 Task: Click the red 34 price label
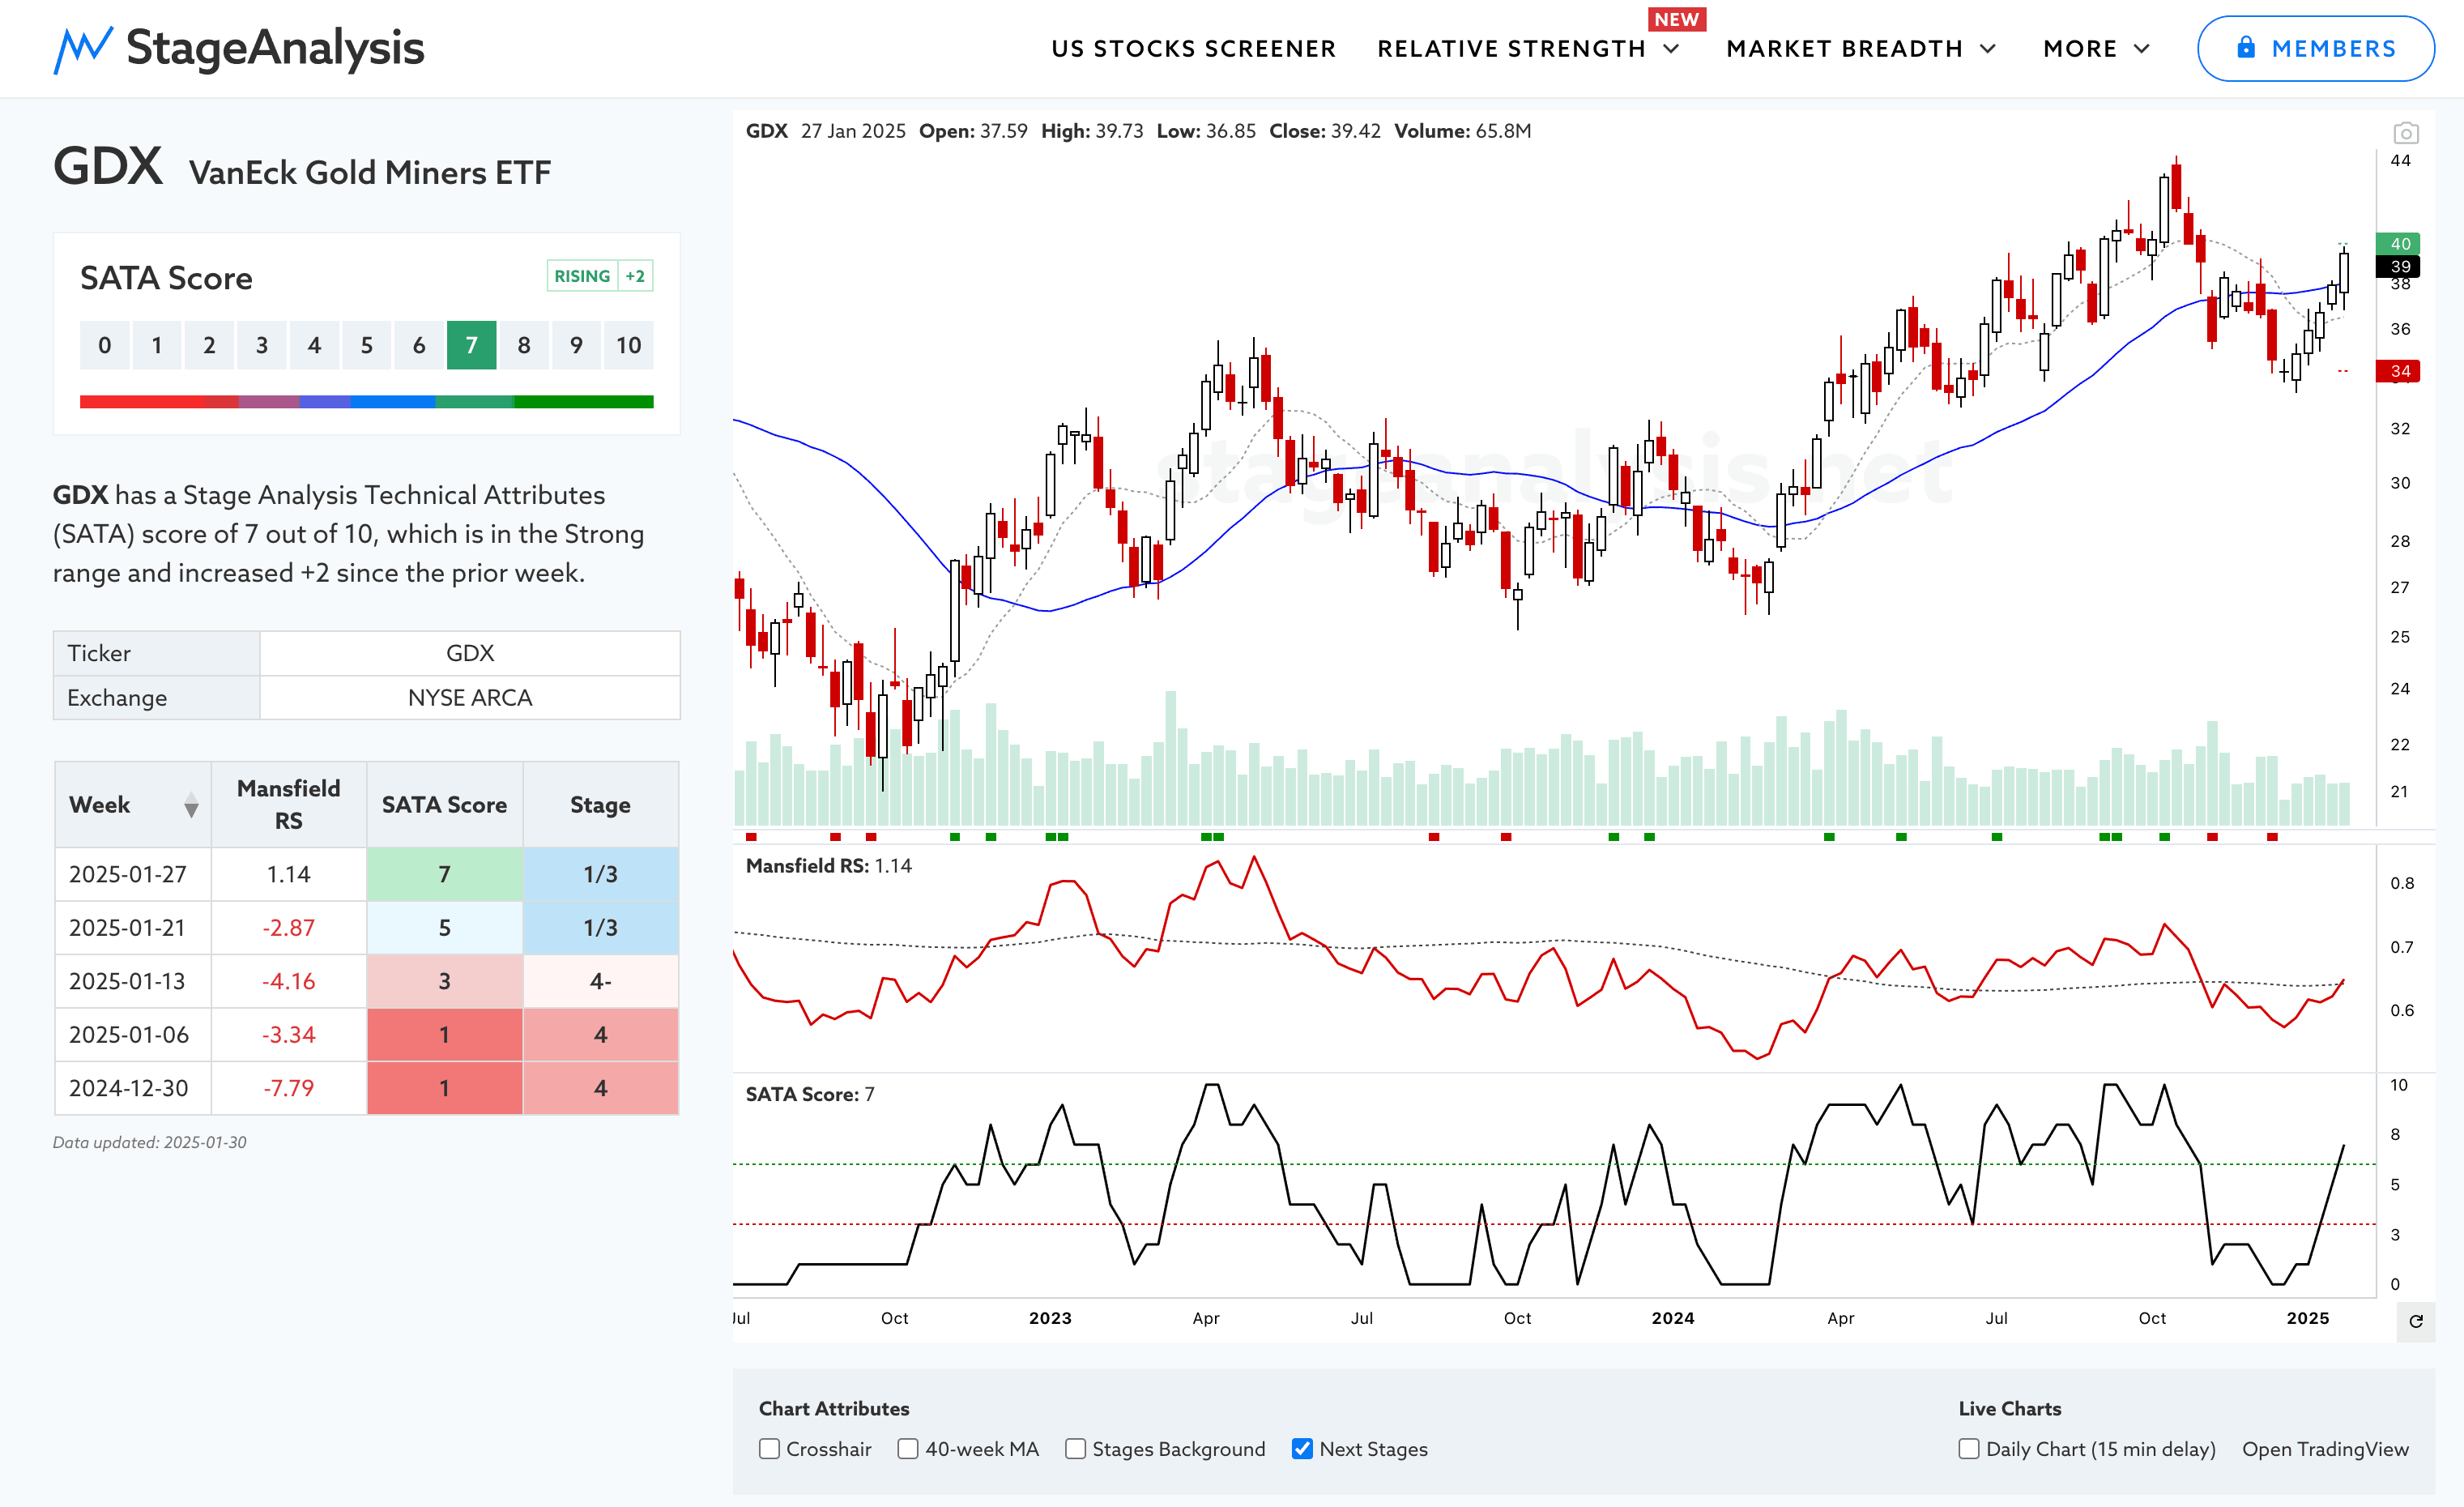2399,371
